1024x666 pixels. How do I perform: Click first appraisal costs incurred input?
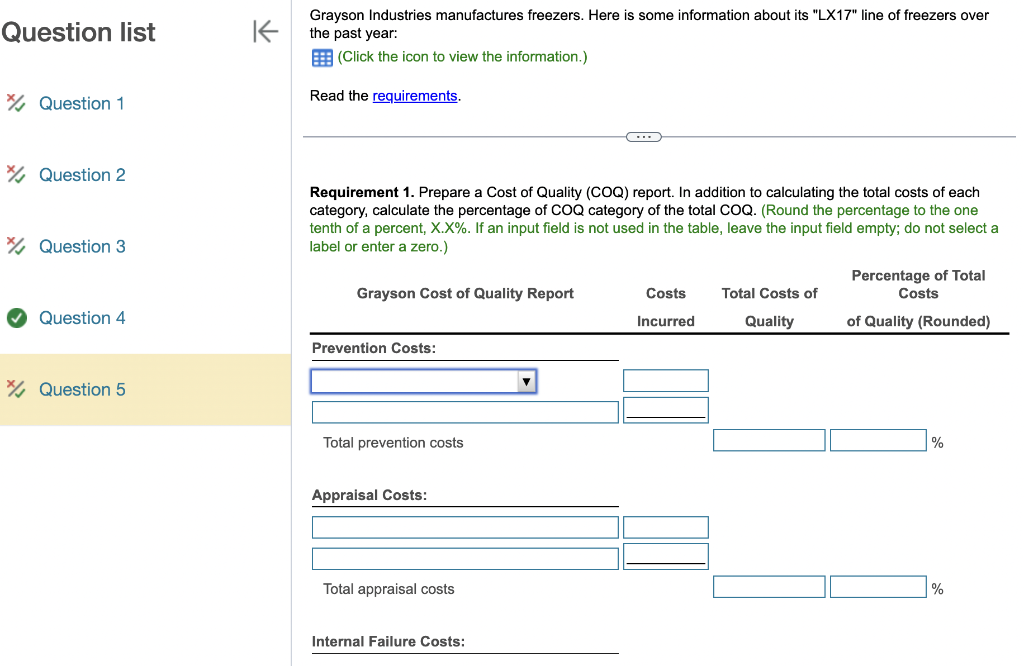(665, 528)
